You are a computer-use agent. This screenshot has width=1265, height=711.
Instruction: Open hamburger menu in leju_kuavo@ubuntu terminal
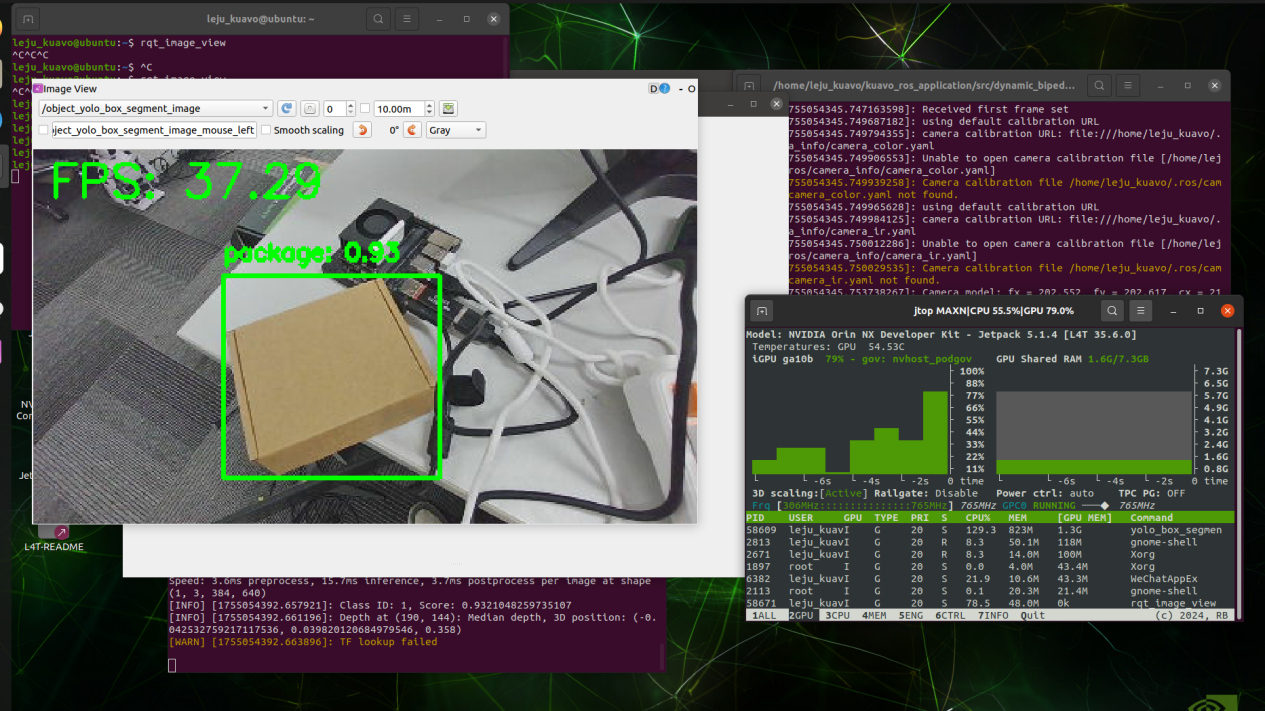click(x=406, y=19)
